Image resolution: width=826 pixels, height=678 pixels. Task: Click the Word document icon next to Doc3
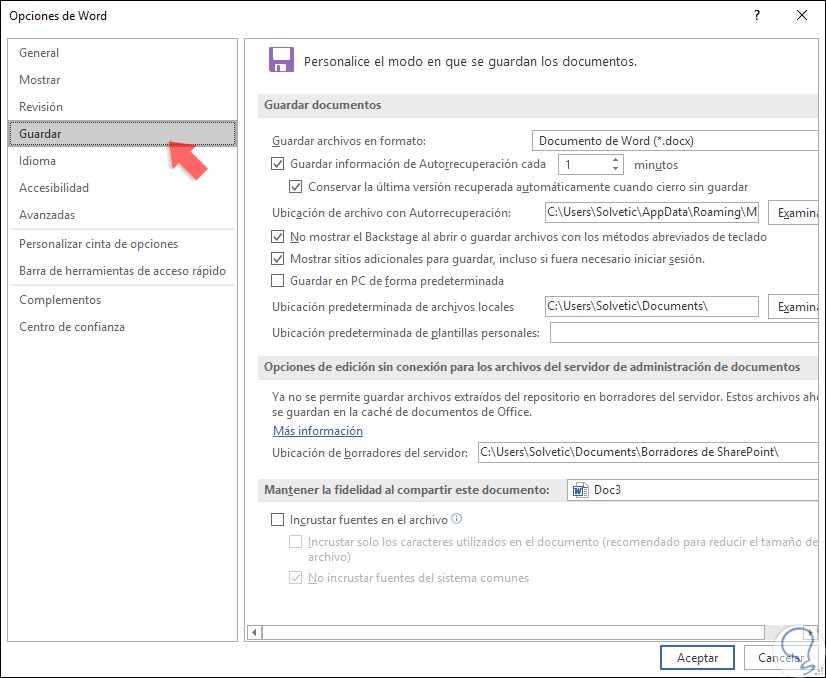tap(581, 490)
